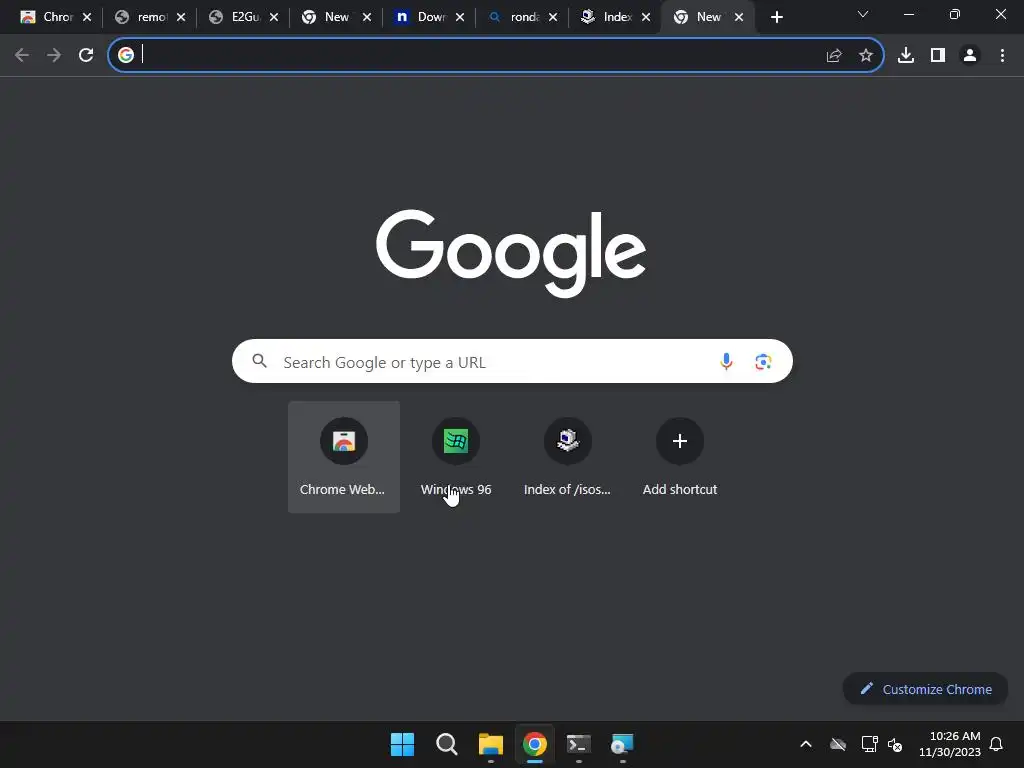Click the share page icon in address bar
This screenshot has height=768, width=1024.
point(834,56)
